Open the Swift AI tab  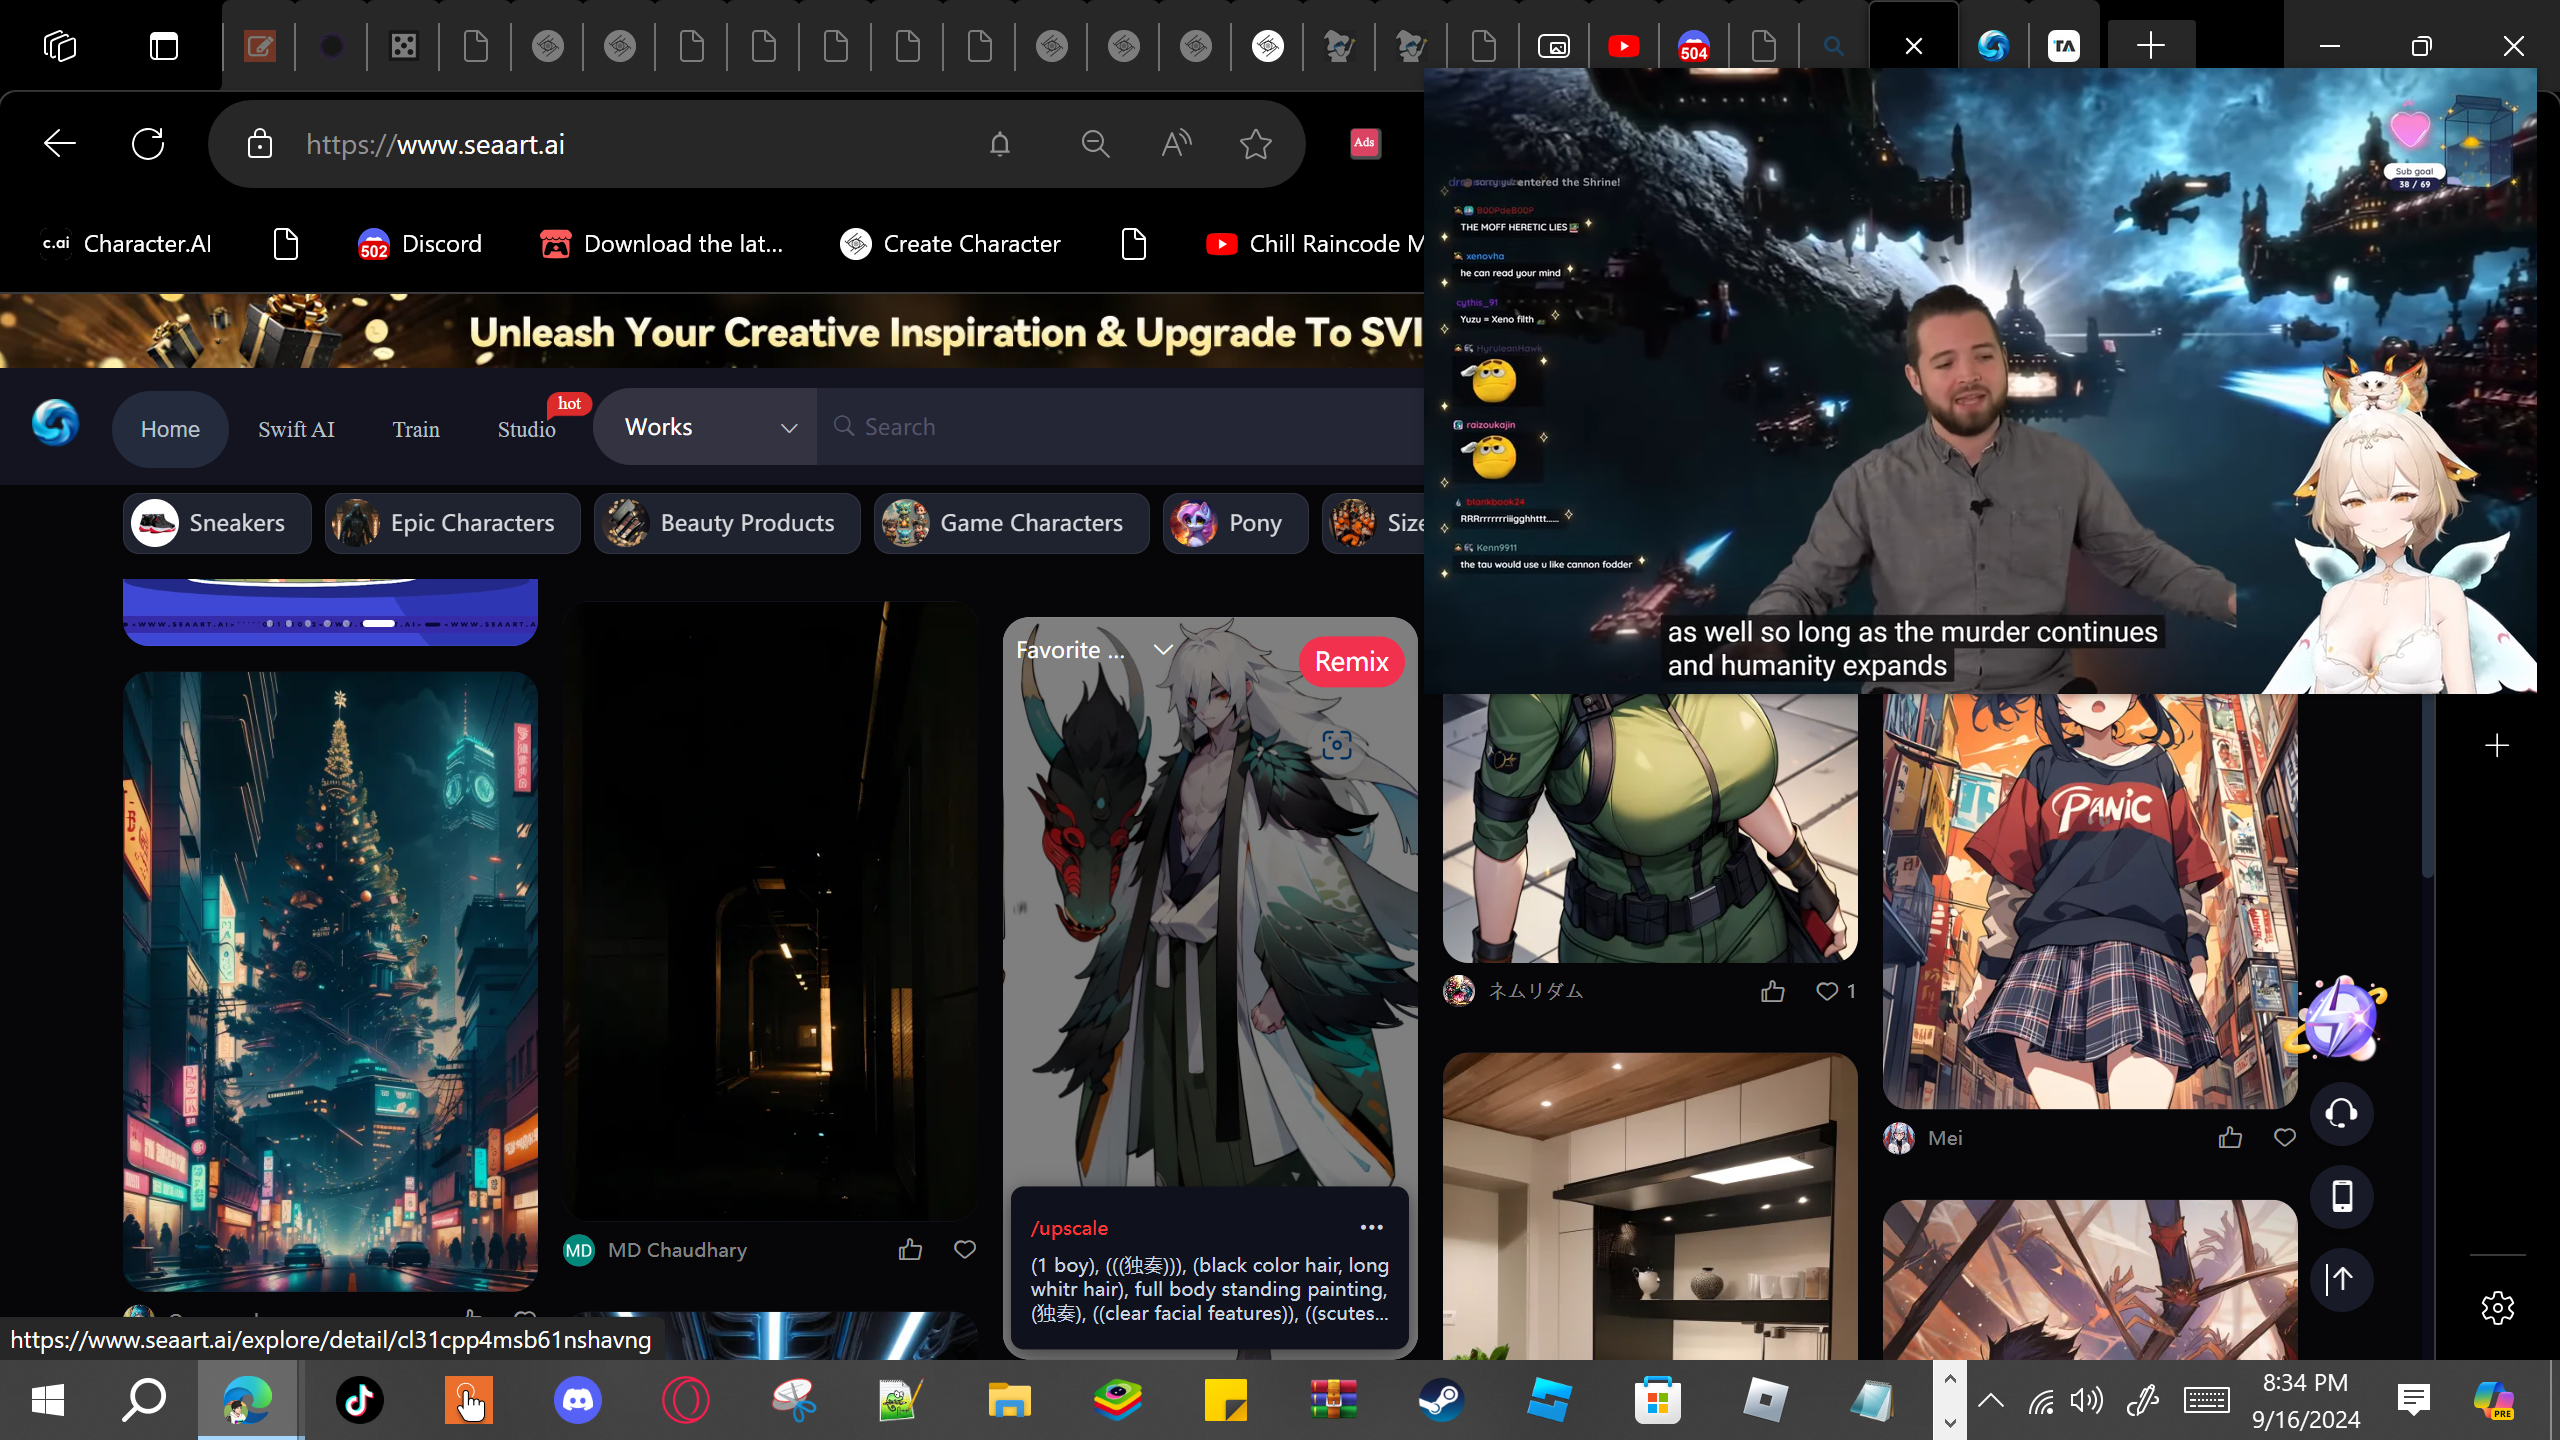tap(296, 429)
